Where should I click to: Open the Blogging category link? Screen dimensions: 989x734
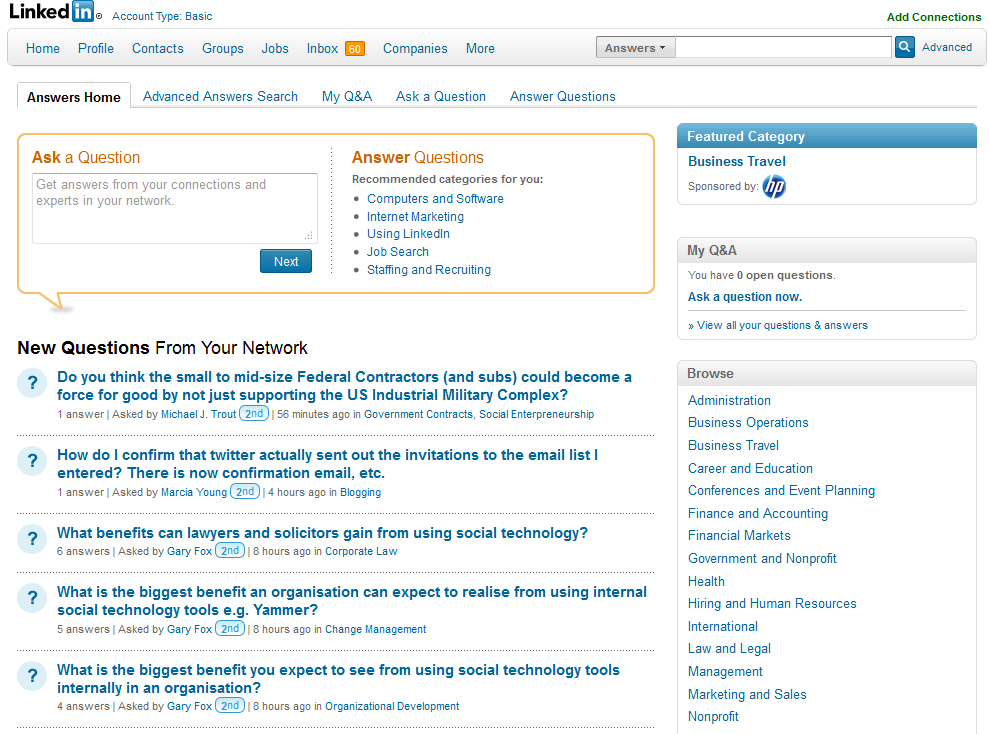(360, 492)
